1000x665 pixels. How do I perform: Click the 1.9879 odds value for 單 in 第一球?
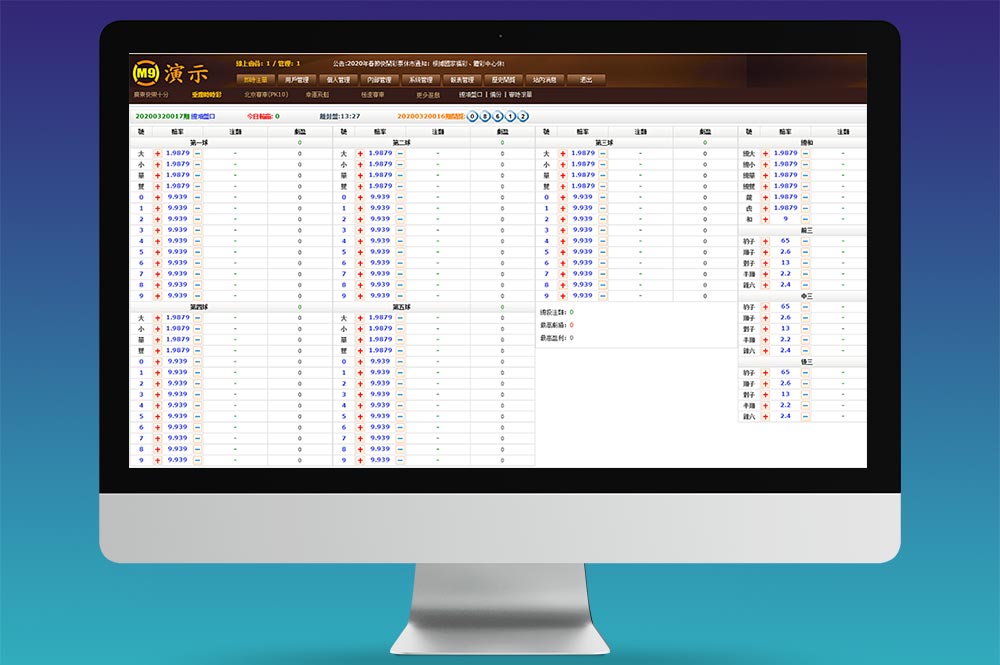pyautogui.click(x=178, y=175)
